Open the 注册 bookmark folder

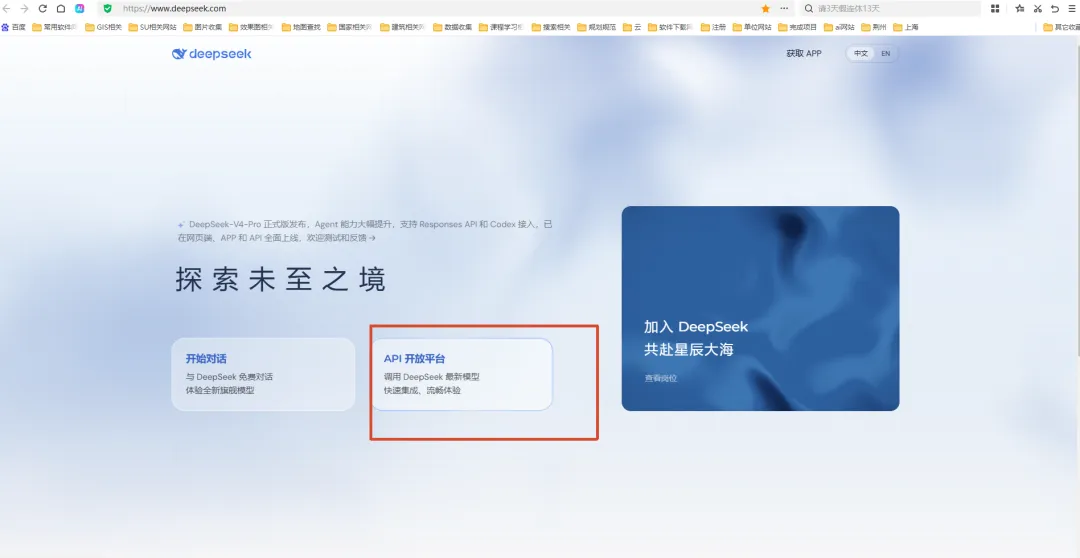714,28
